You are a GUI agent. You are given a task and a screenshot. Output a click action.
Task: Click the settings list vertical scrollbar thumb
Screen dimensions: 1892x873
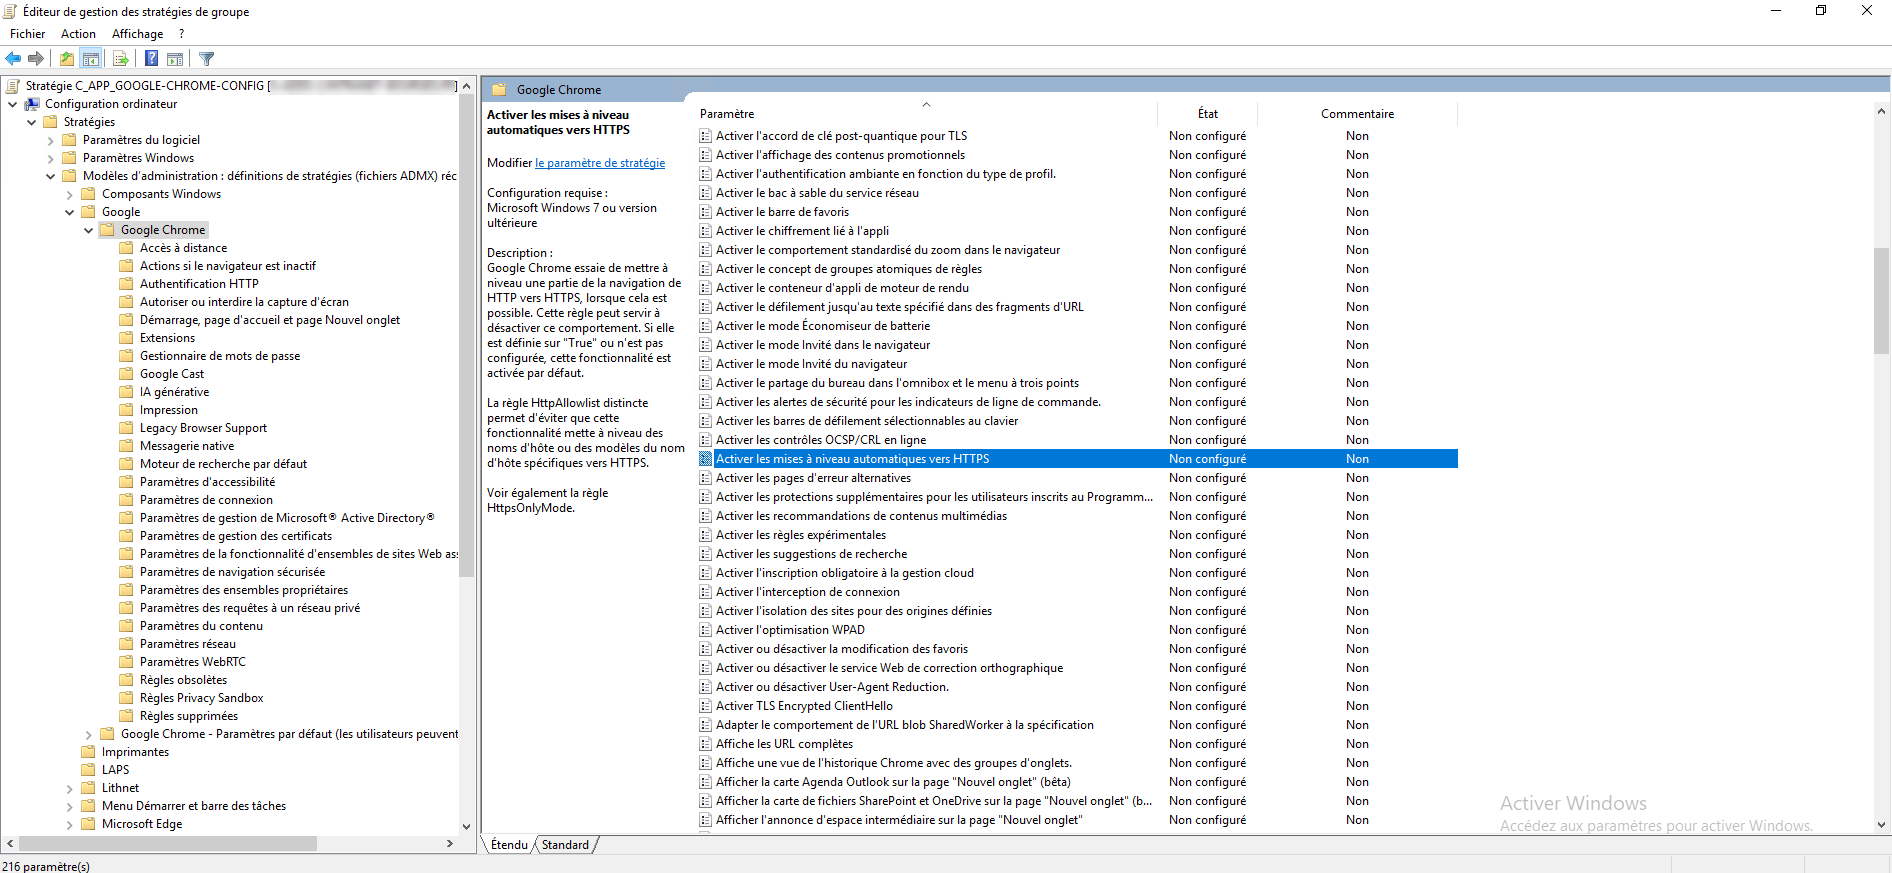(1881, 300)
